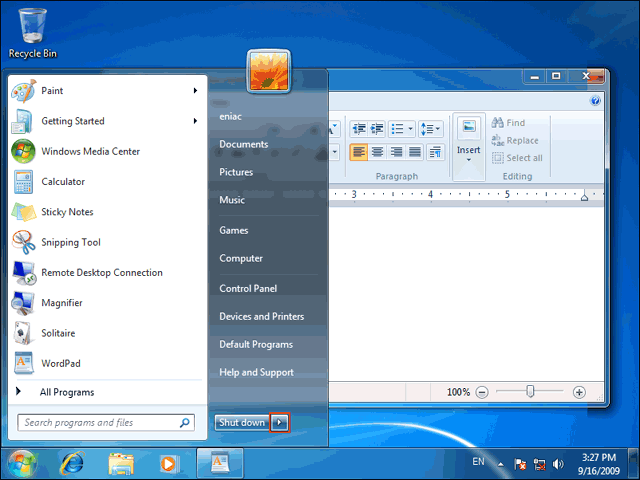Open the network status tray icon
This screenshot has width=640, height=480.
[x=539, y=464]
